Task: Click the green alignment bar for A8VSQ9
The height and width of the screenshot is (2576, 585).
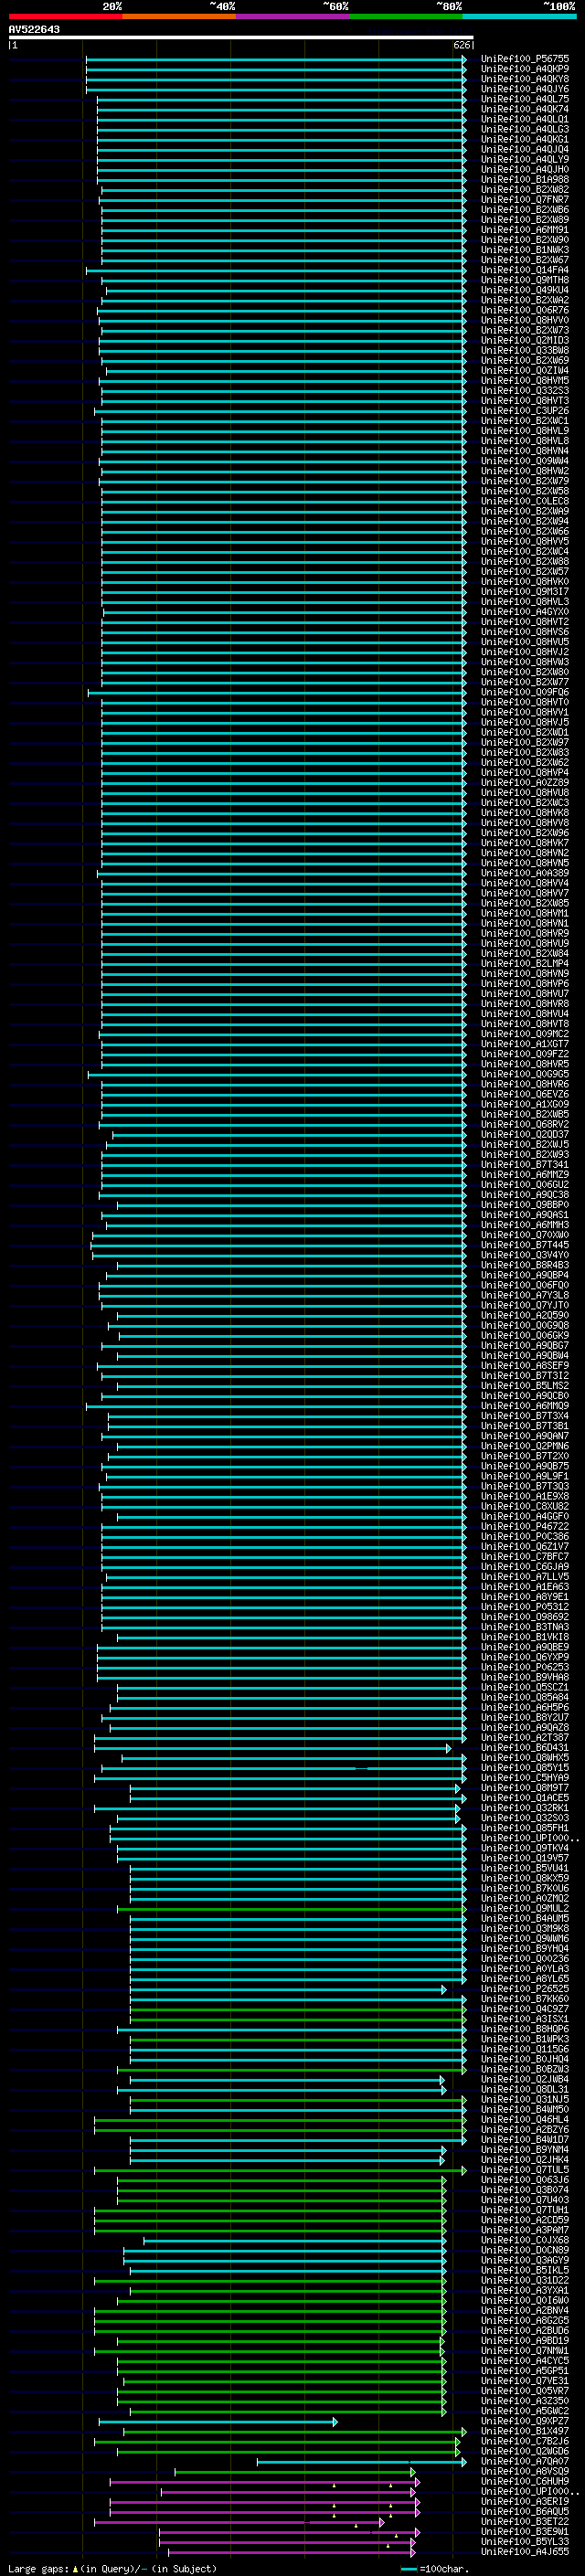Action: point(295,2472)
